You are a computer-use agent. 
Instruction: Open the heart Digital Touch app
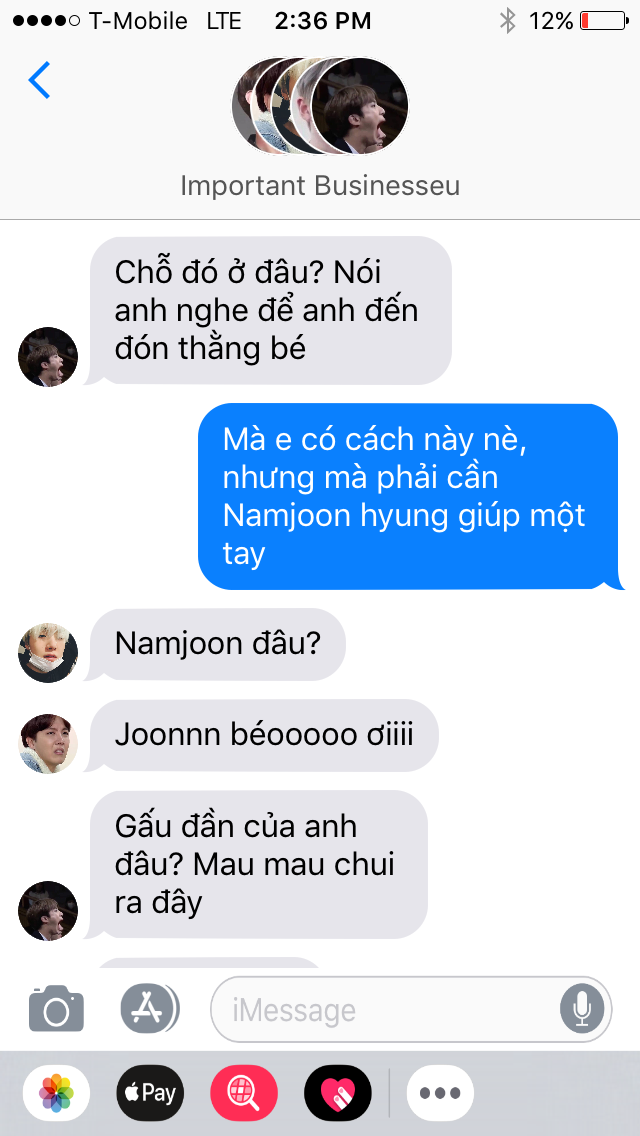coord(338,1093)
